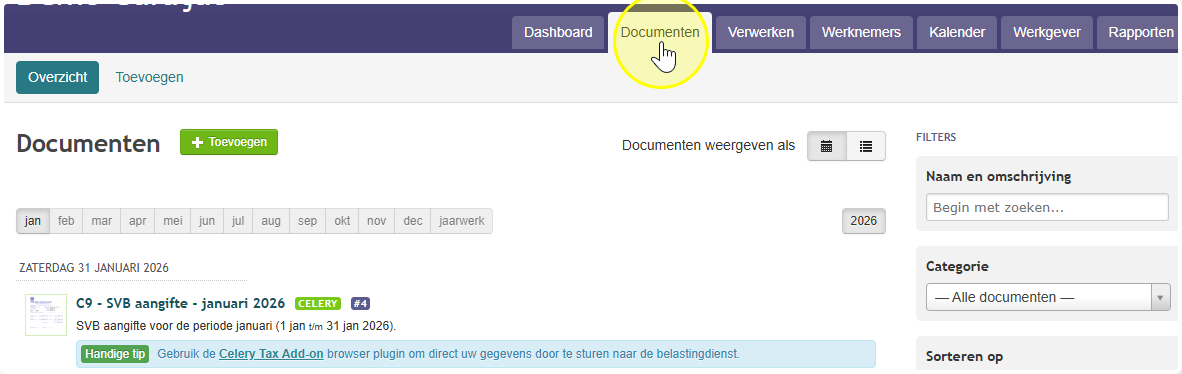Select the Overzicht sub-tab
Viewport: 1182px width, 374px height.
coord(57,77)
